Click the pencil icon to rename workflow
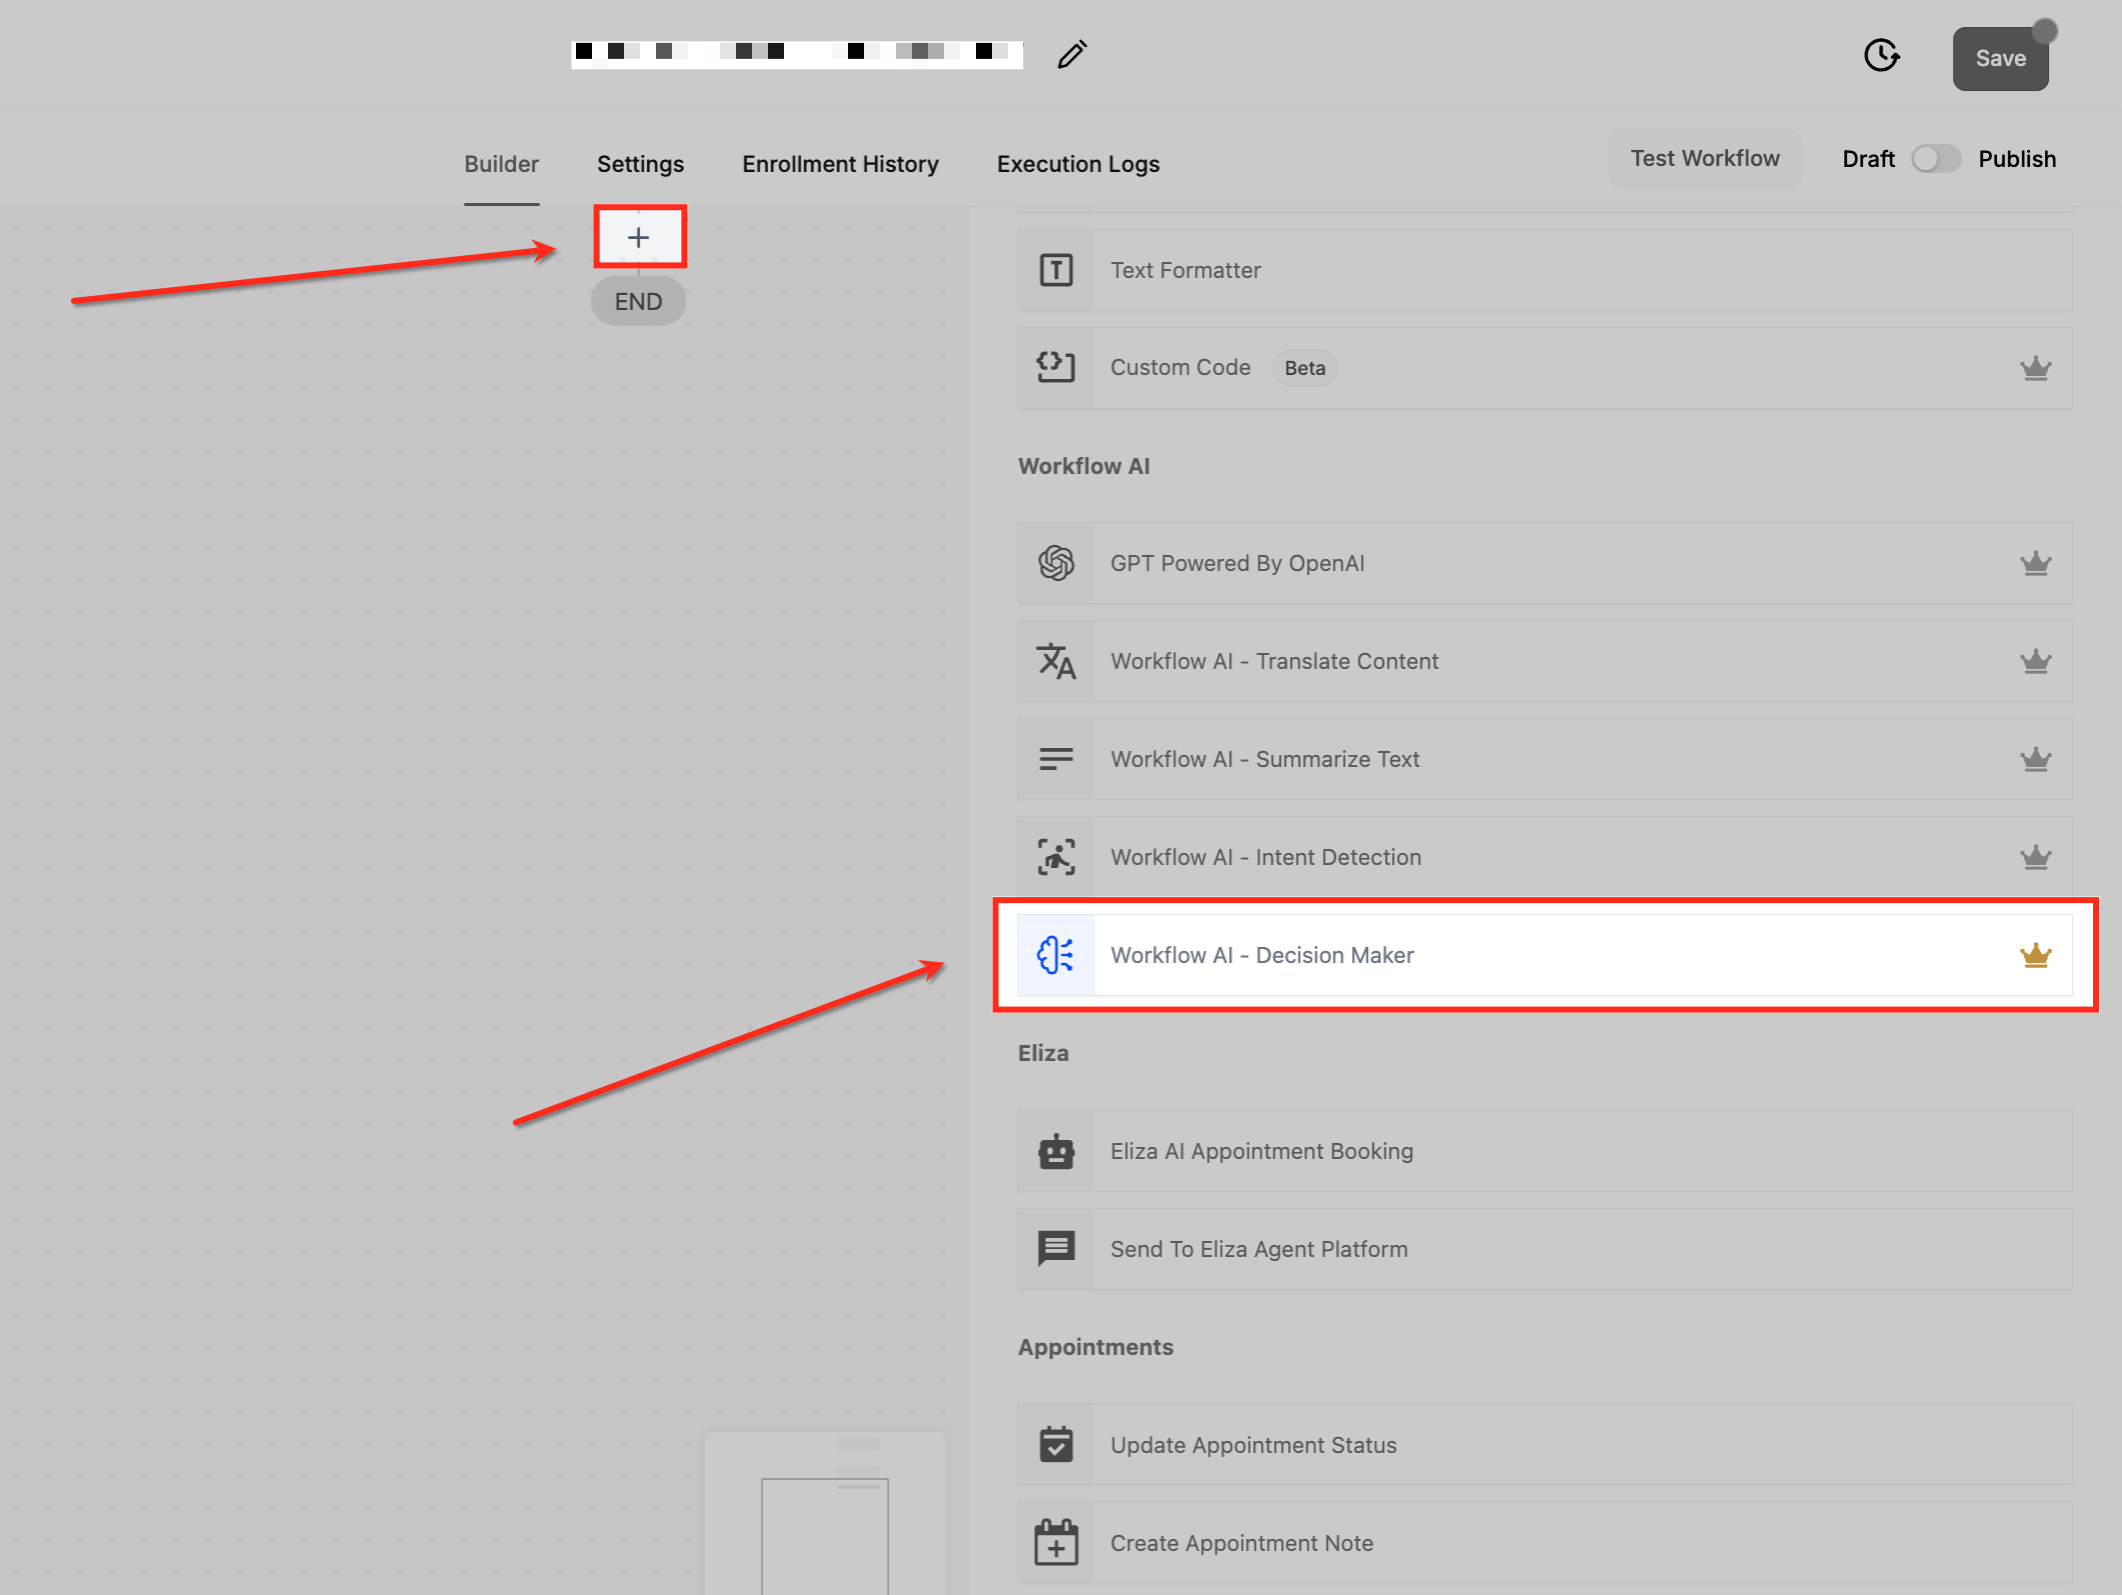2122x1595 pixels. coord(1071,54)
